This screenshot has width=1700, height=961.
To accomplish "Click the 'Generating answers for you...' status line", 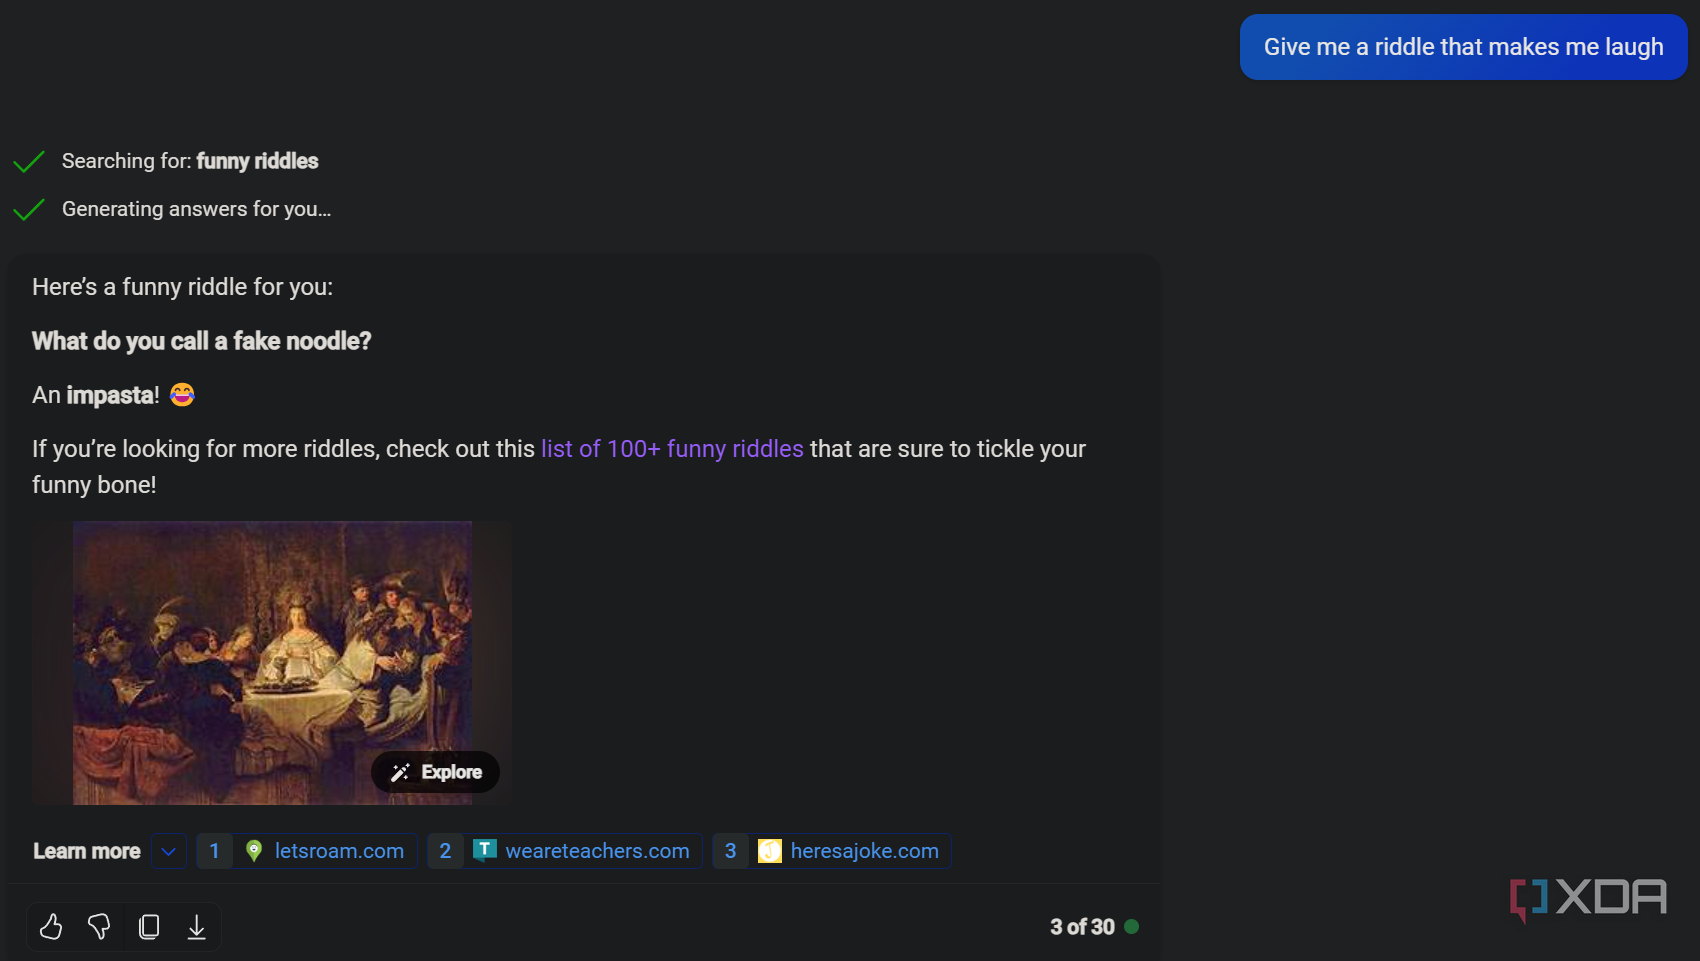I will click(196, 209).
